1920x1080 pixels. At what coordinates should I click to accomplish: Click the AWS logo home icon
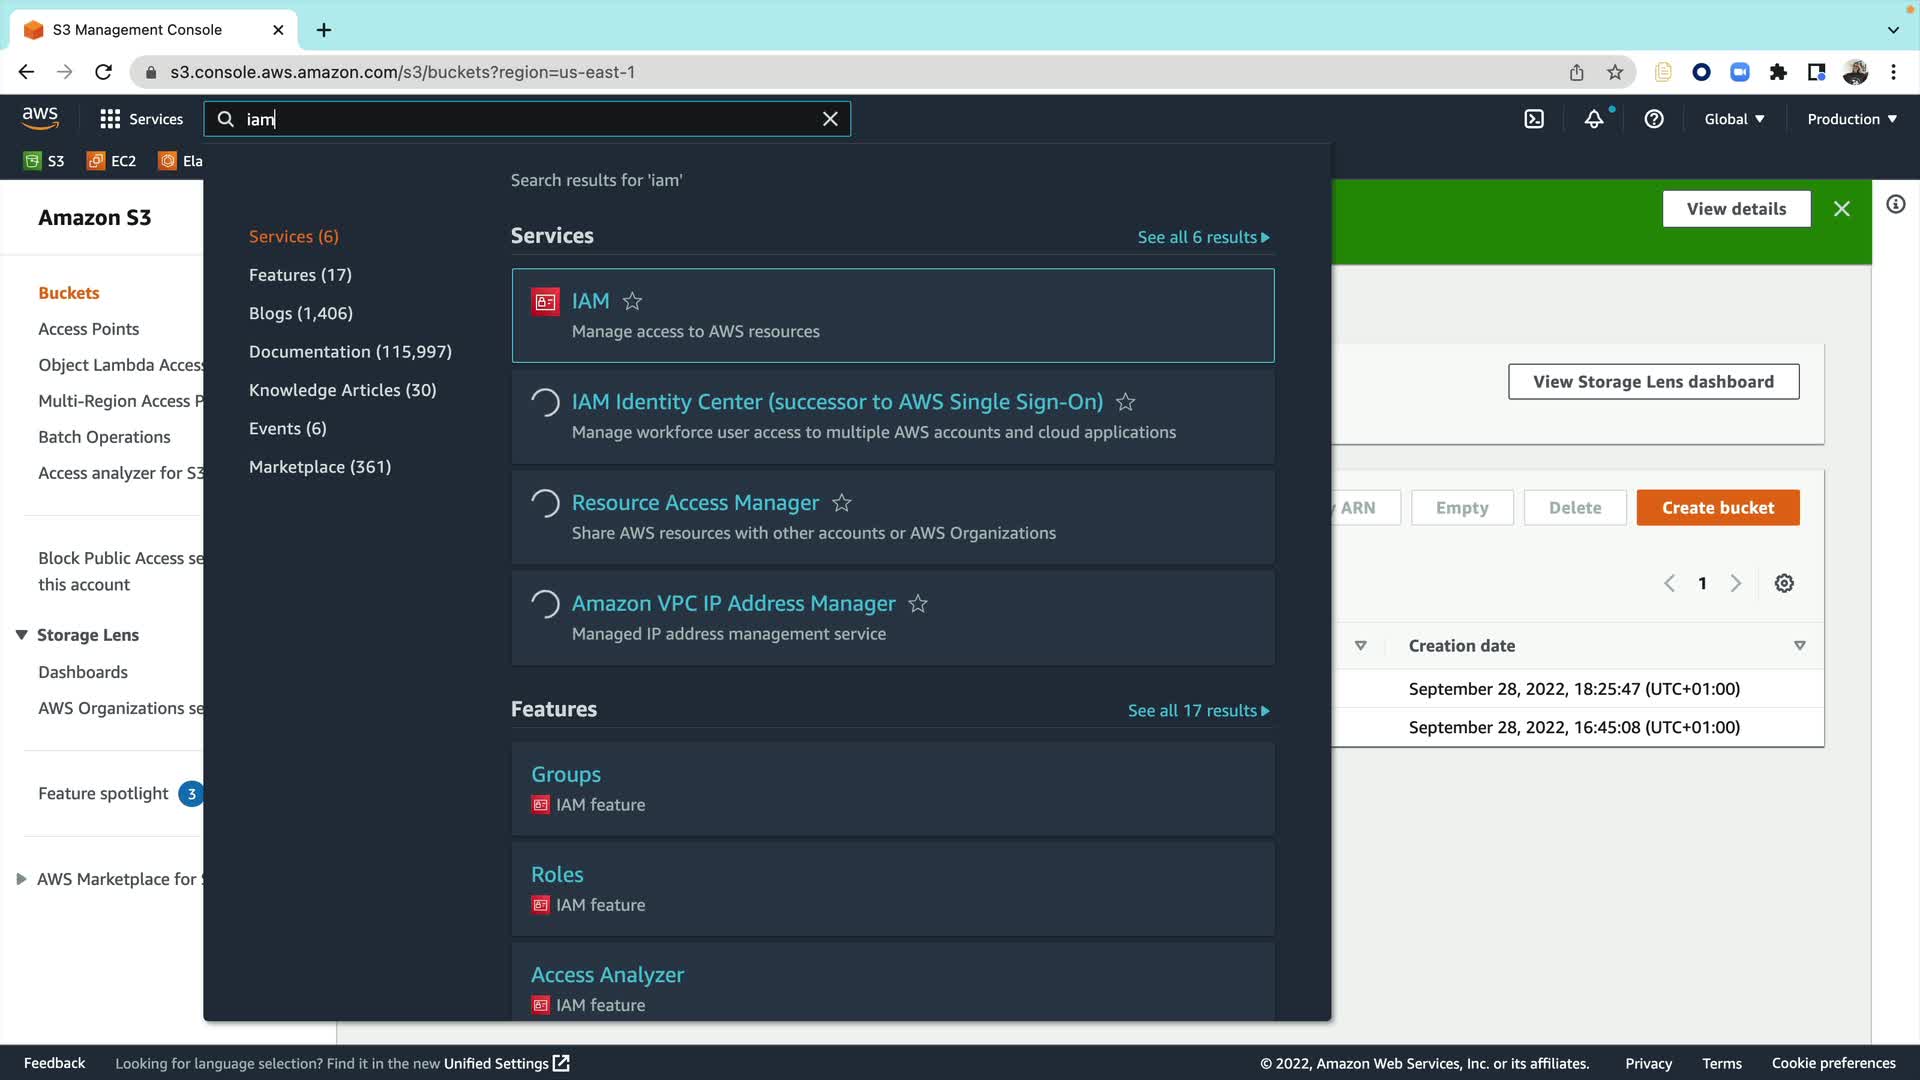(x=40, y=118)
